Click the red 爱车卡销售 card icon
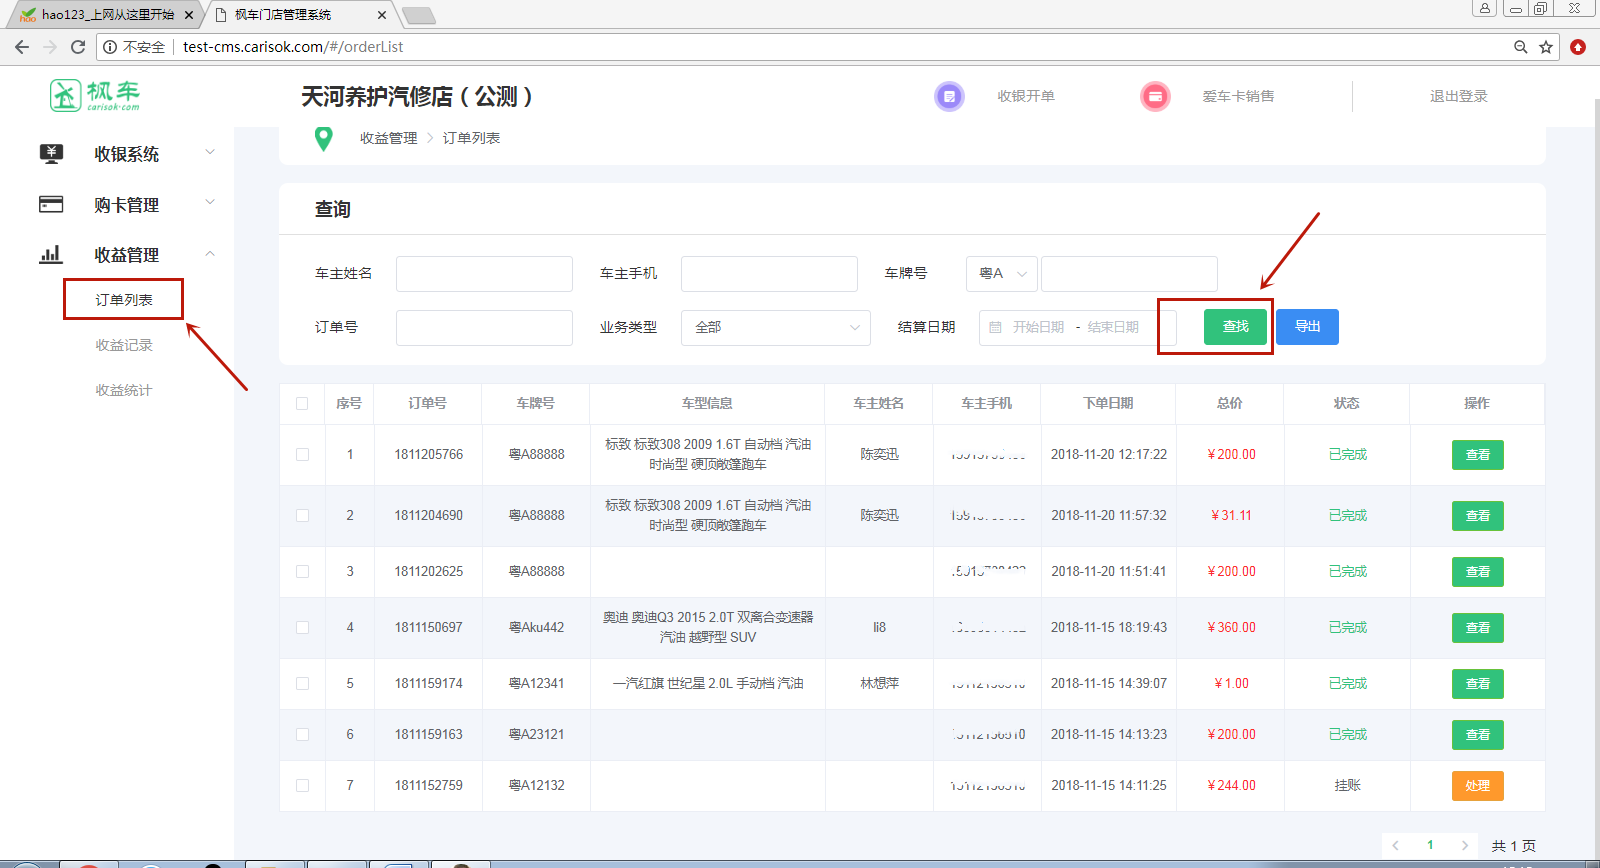Viewport: 1600px width, 868px height. pos(1155,96)
